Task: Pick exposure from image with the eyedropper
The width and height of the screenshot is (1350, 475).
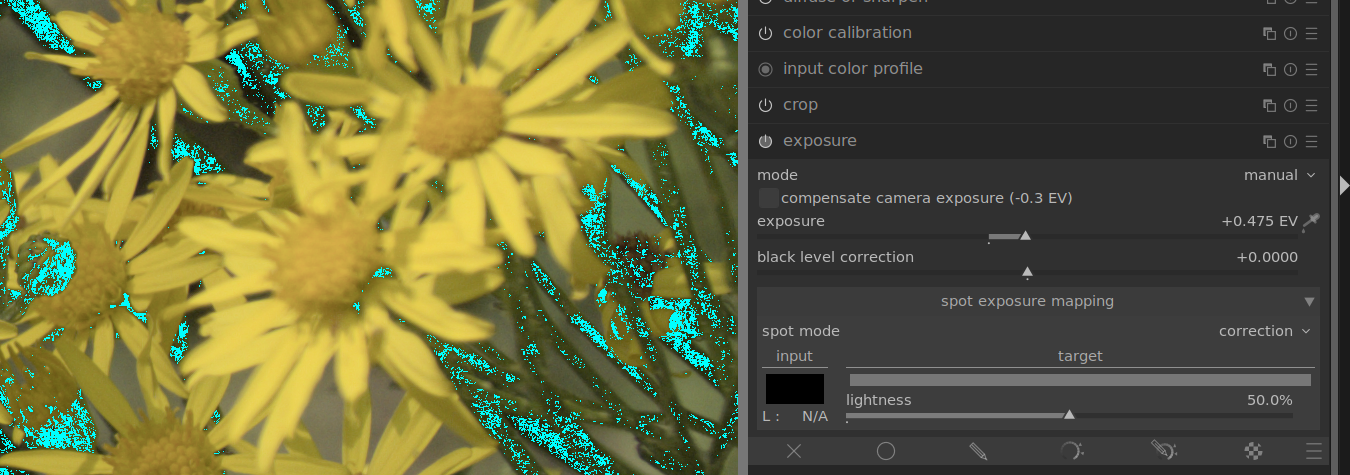Action: (x=1310, y=222)
